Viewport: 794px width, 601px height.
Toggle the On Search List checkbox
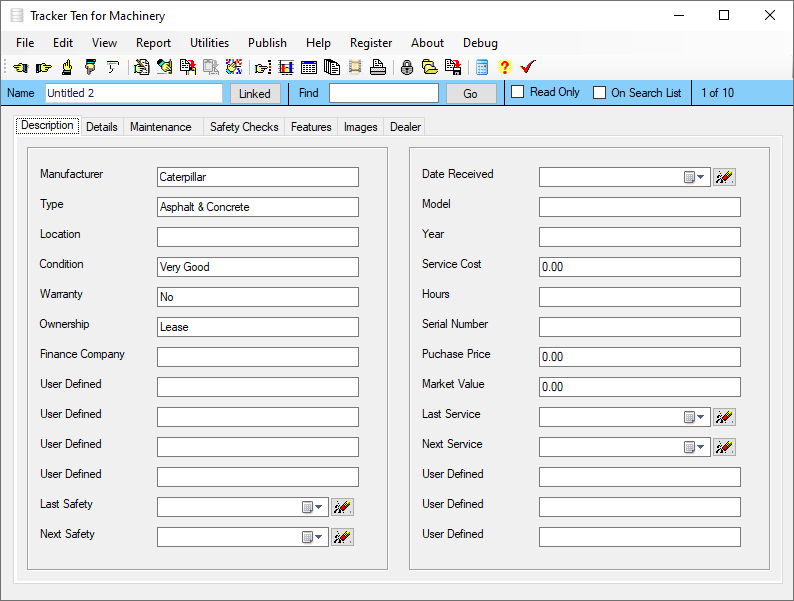[600, 93]
